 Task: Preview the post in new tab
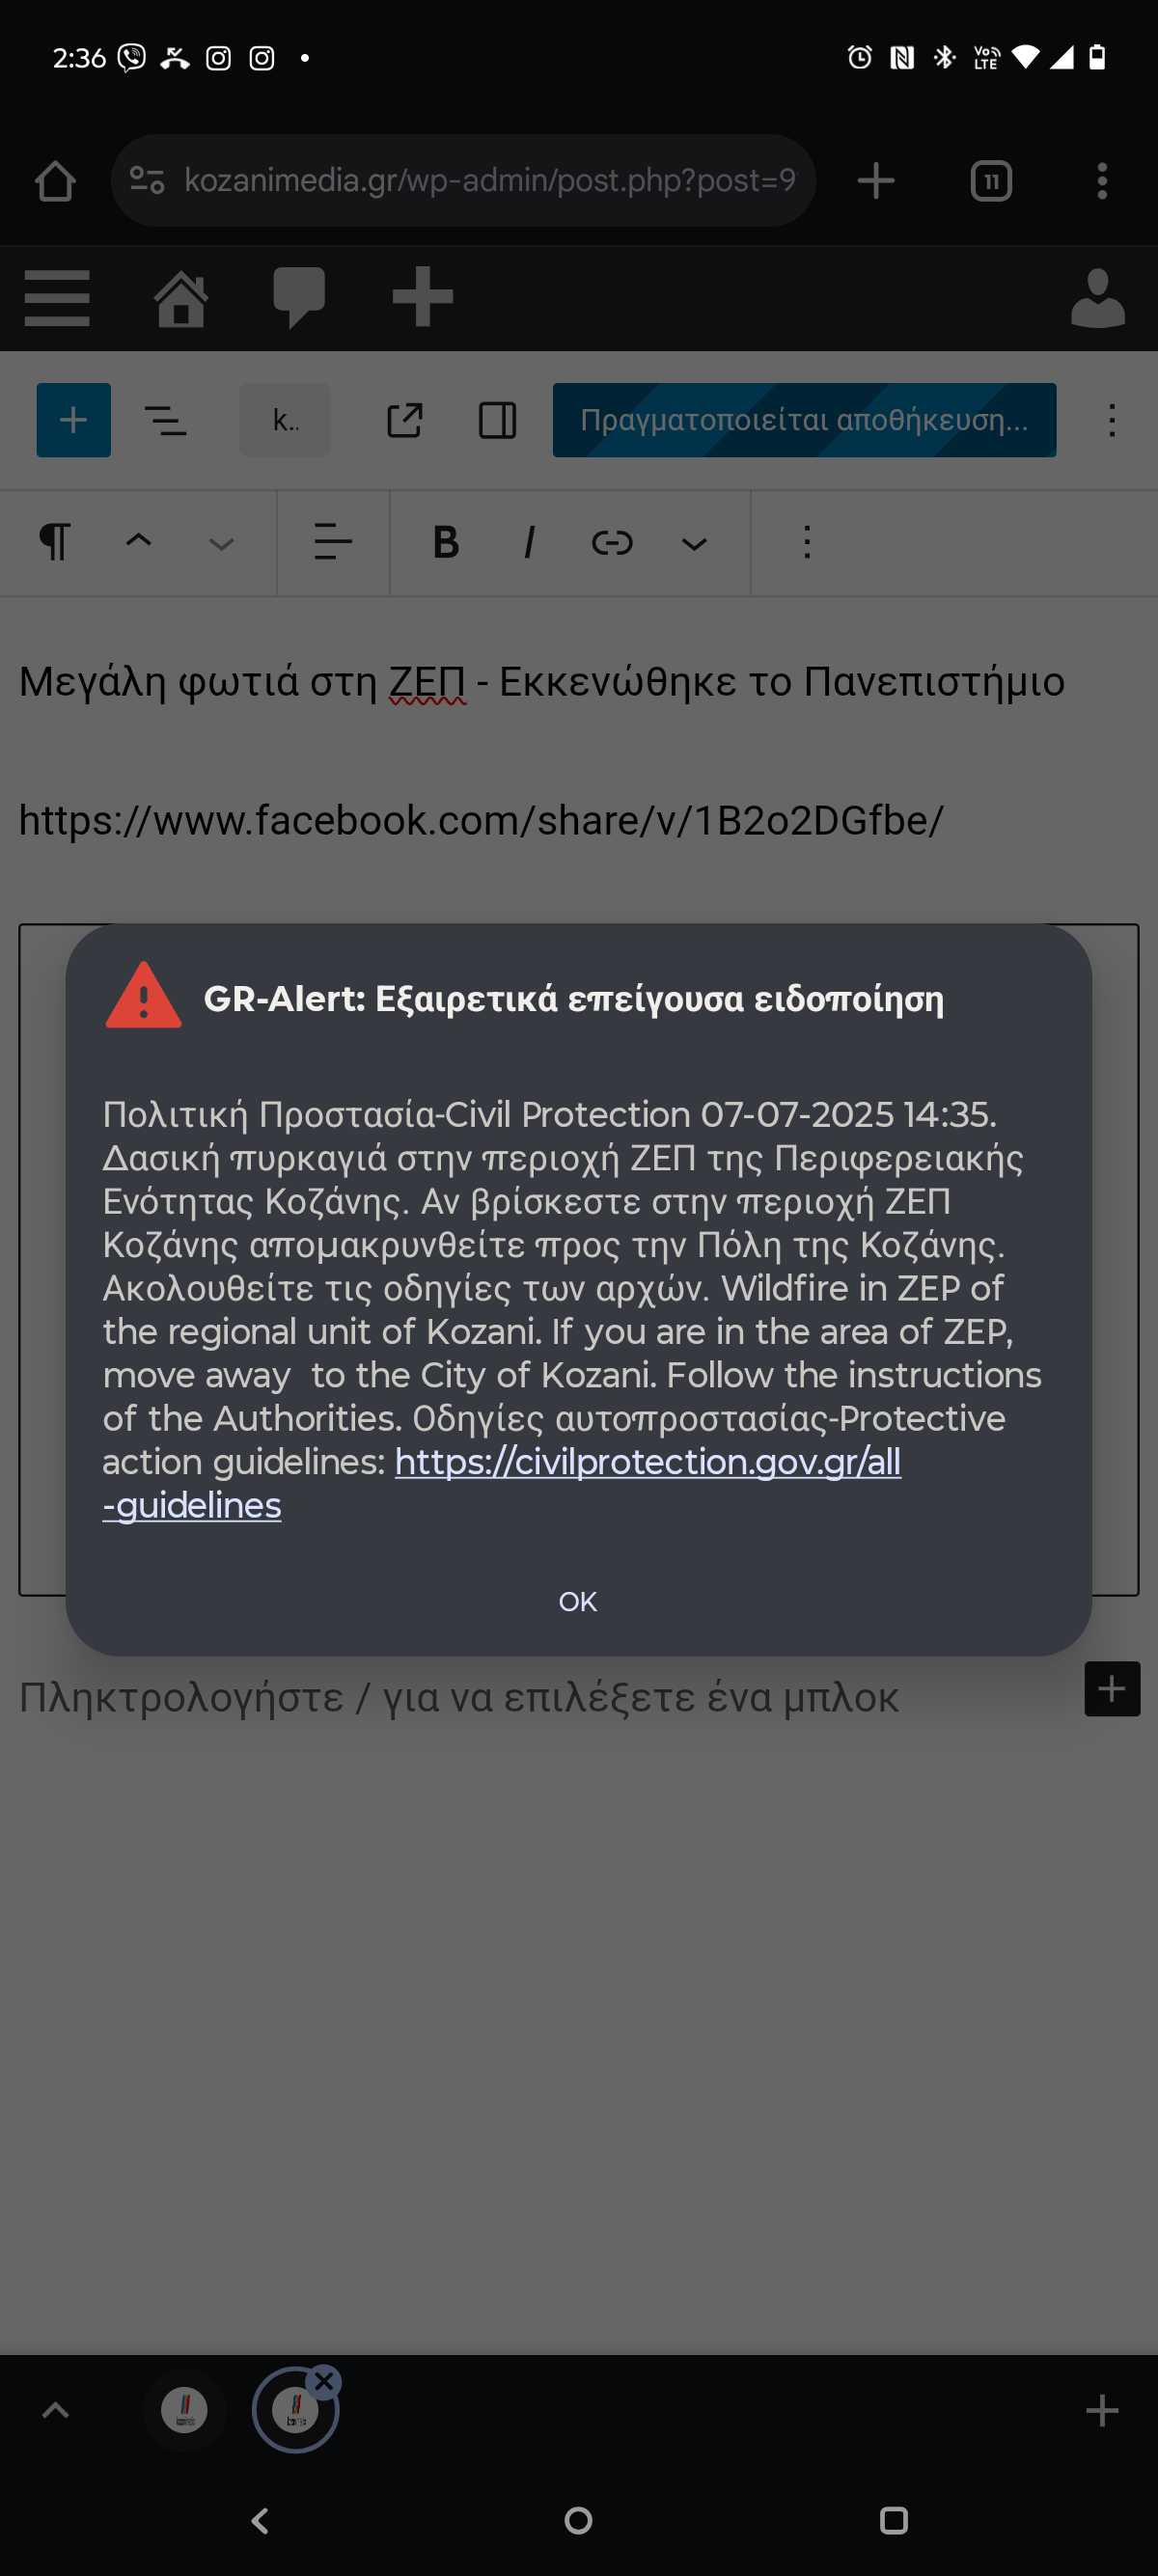[x=405, y=420]
